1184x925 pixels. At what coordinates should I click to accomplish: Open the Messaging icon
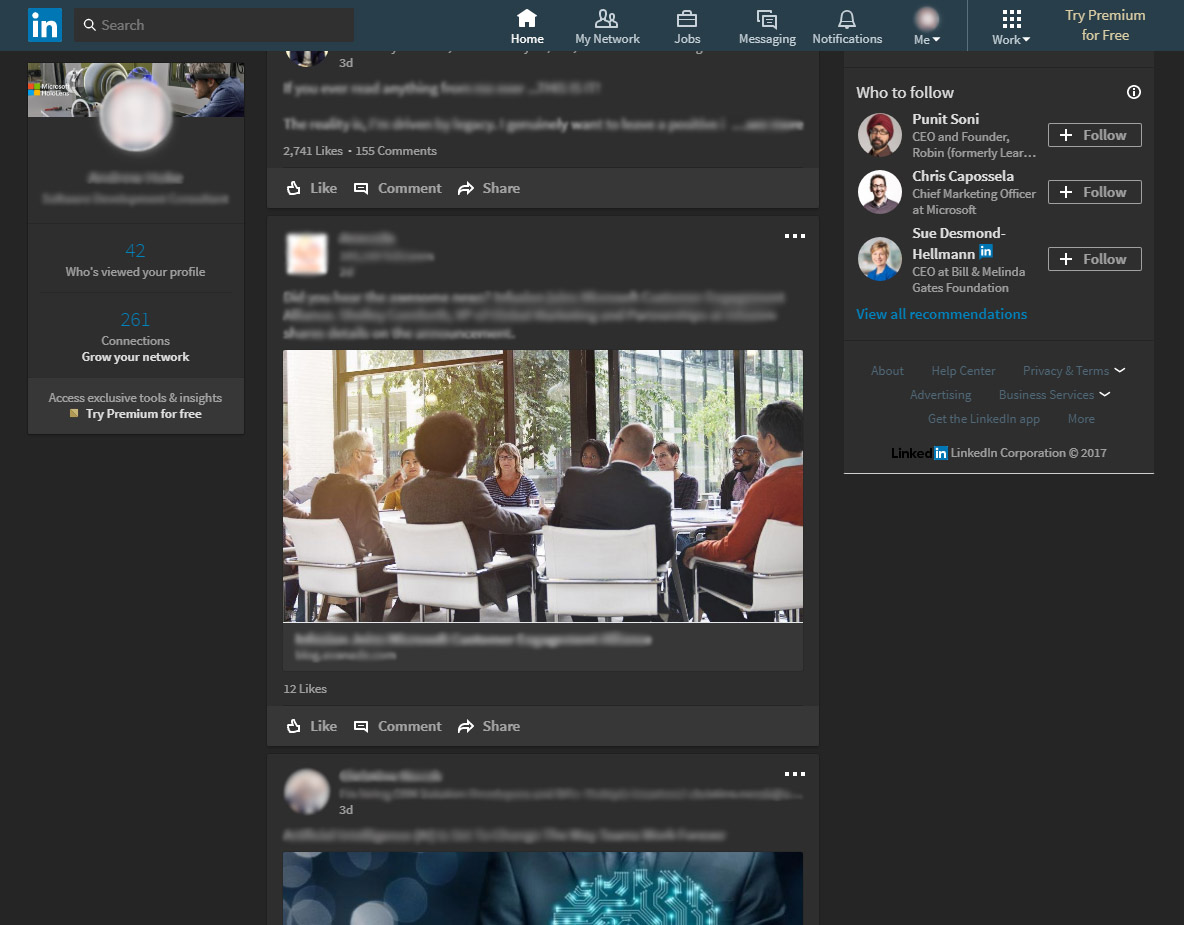[767, 19]
